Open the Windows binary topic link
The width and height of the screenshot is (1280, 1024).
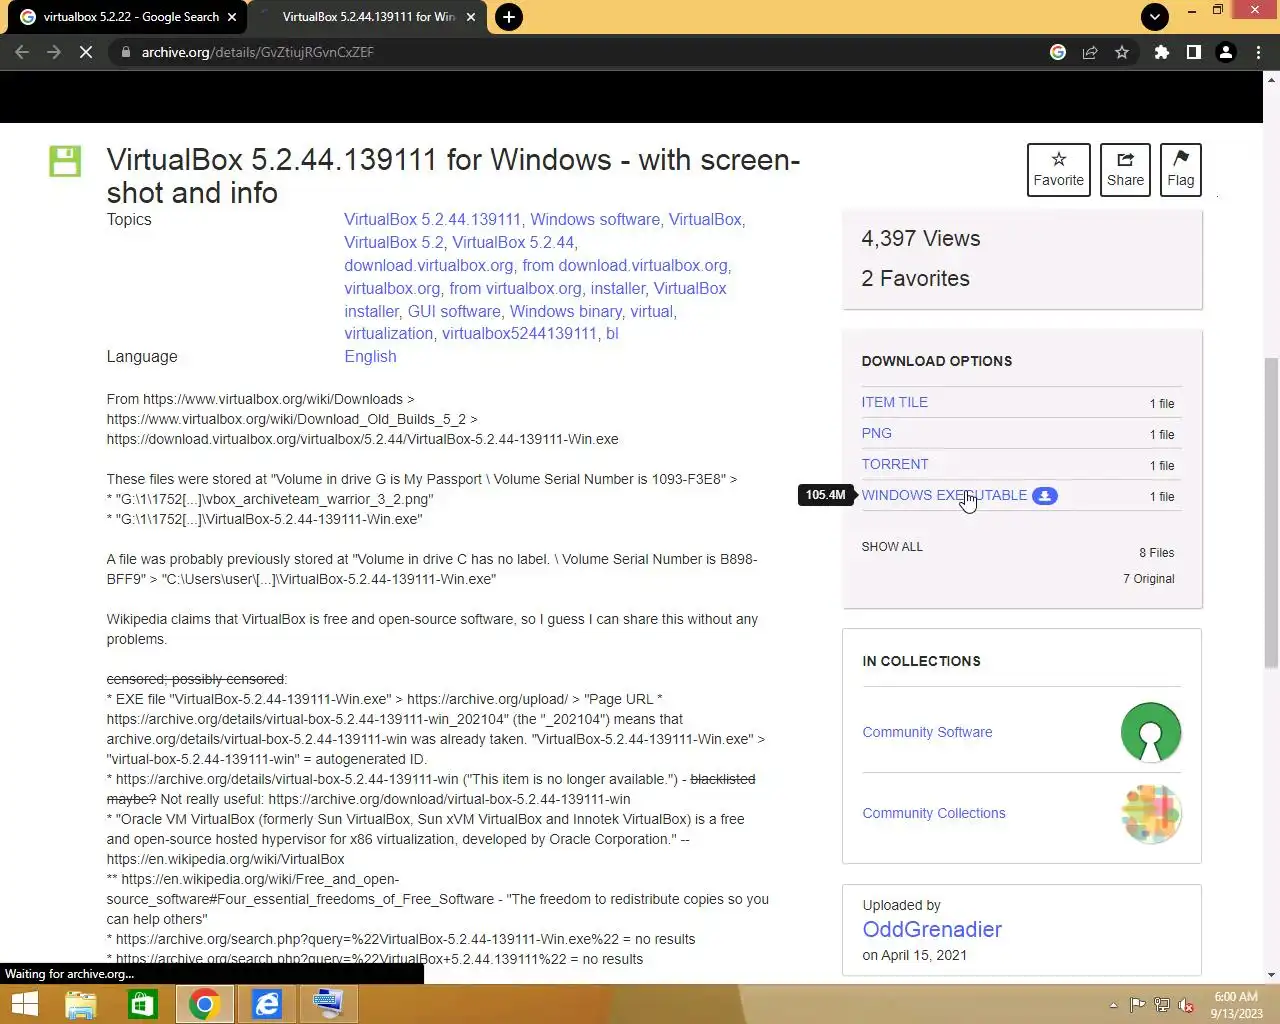566,311
